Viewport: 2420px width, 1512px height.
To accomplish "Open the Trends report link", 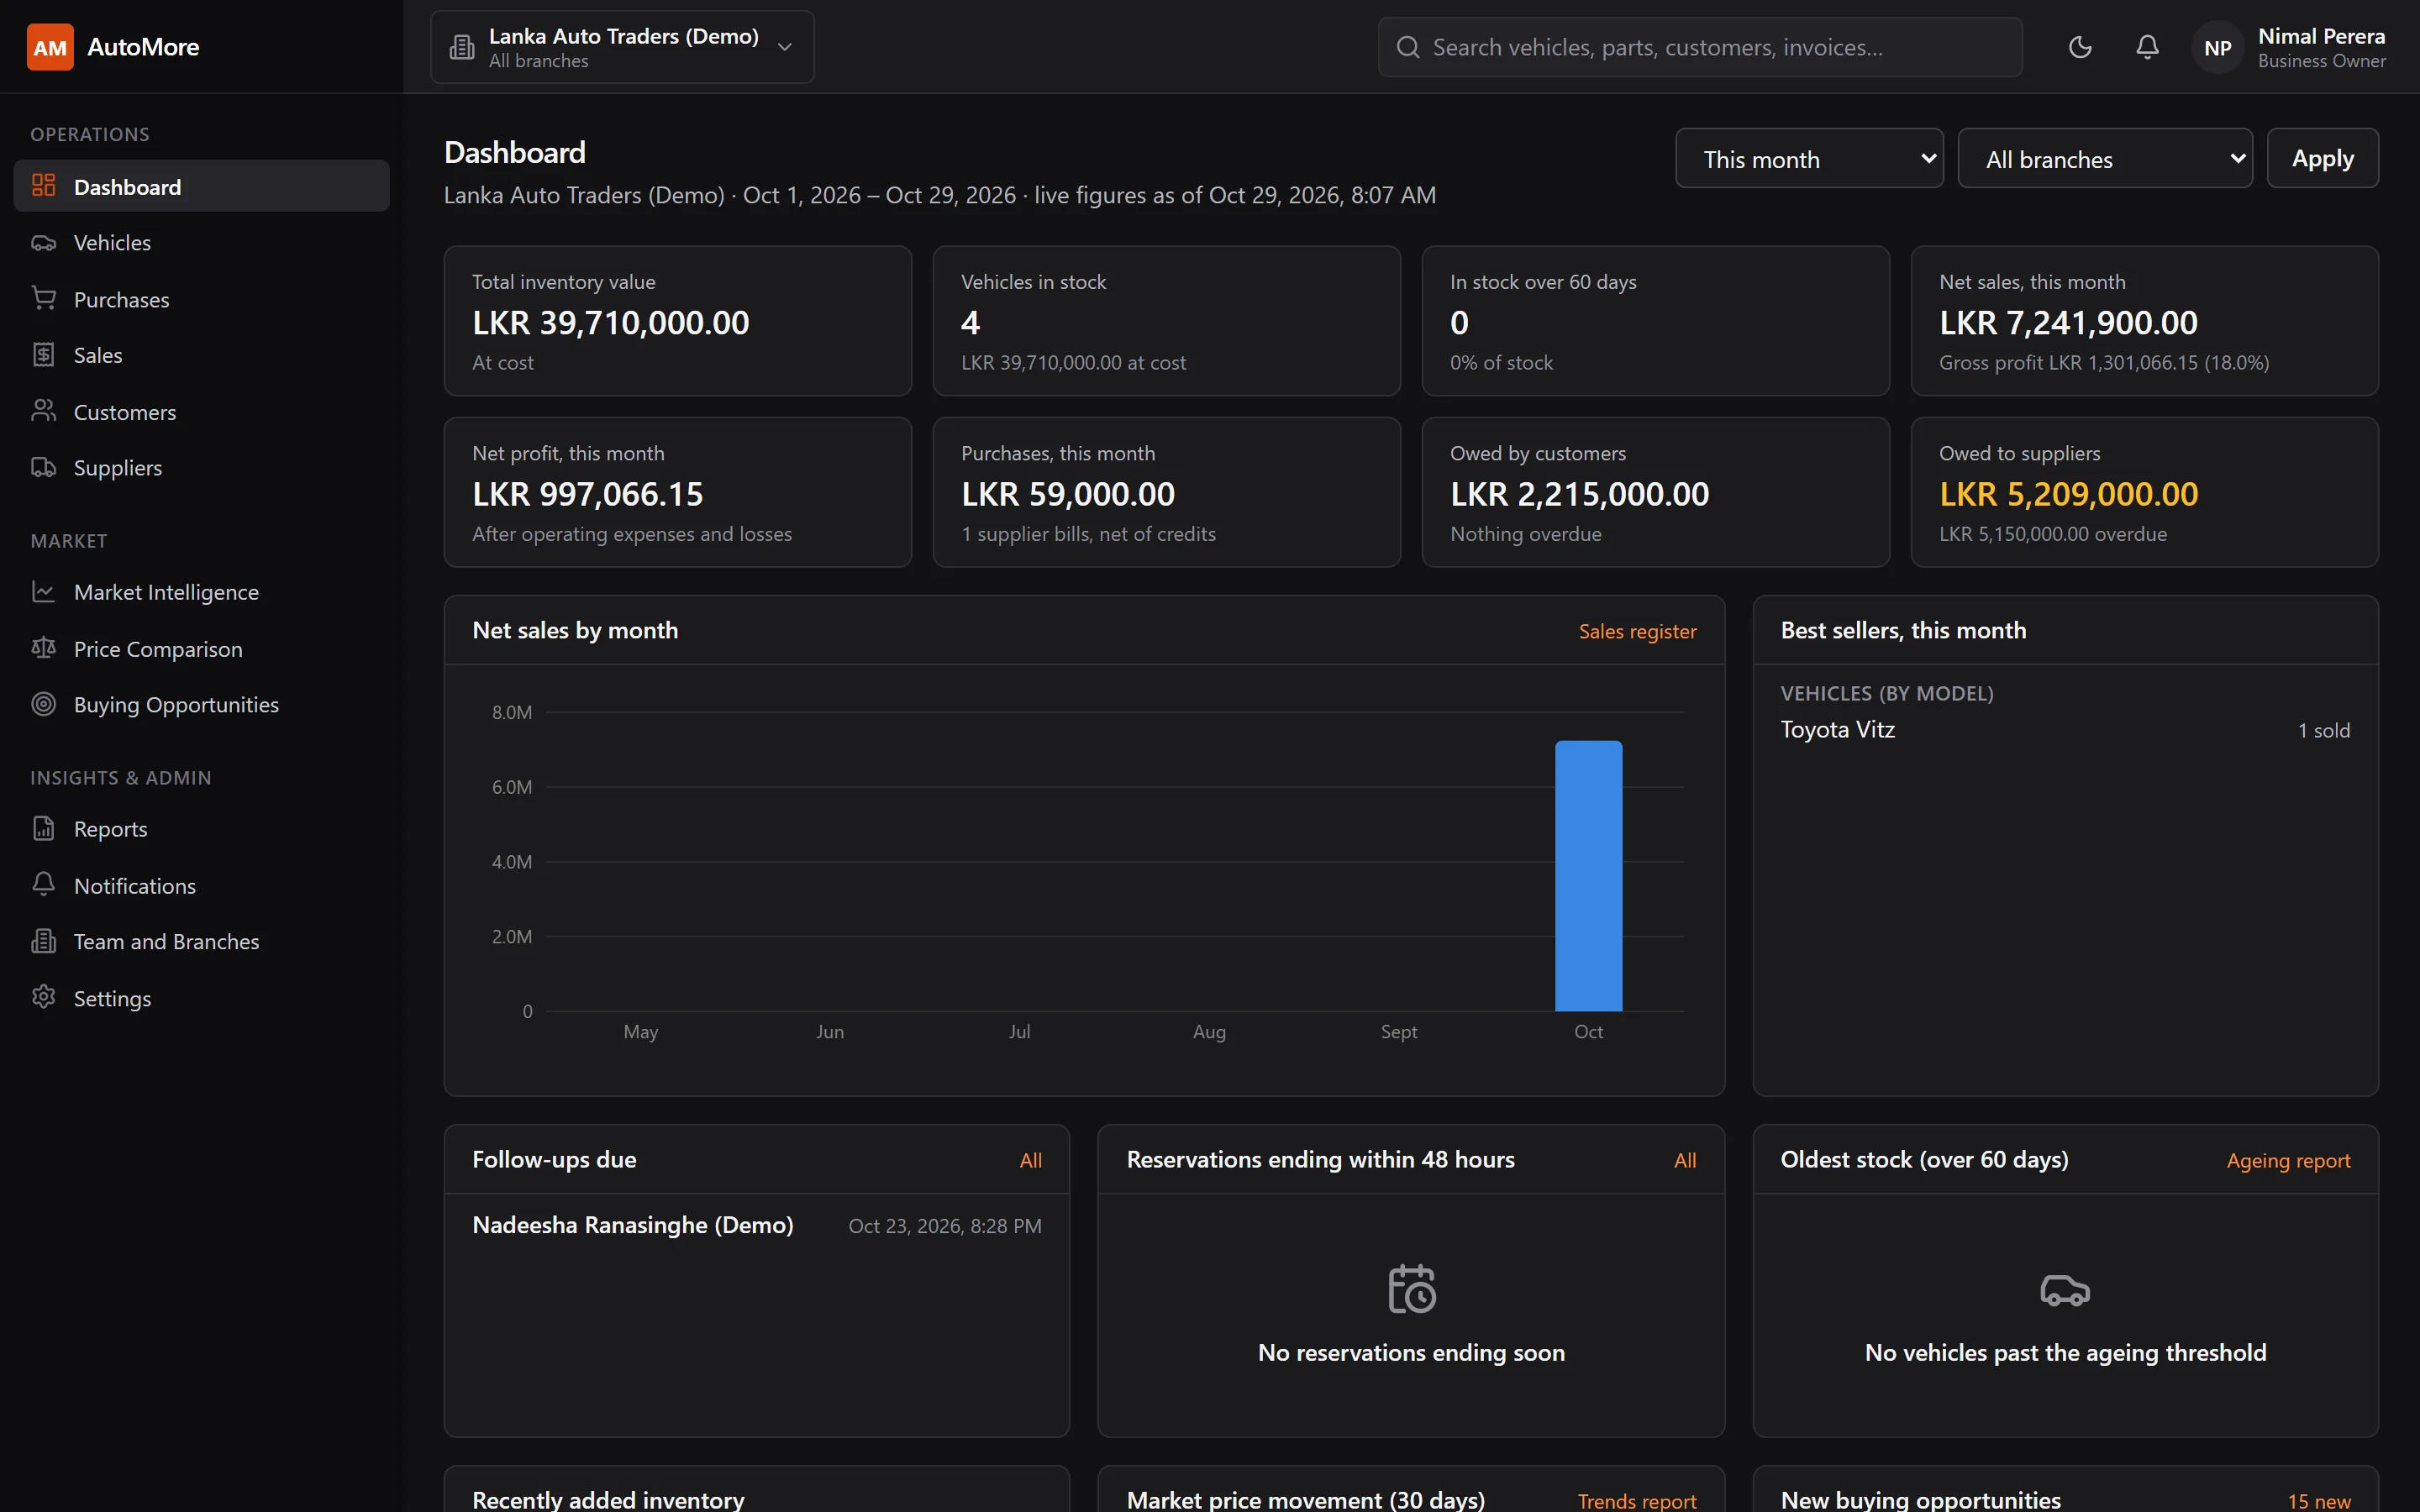I will click(1636, 1500).
